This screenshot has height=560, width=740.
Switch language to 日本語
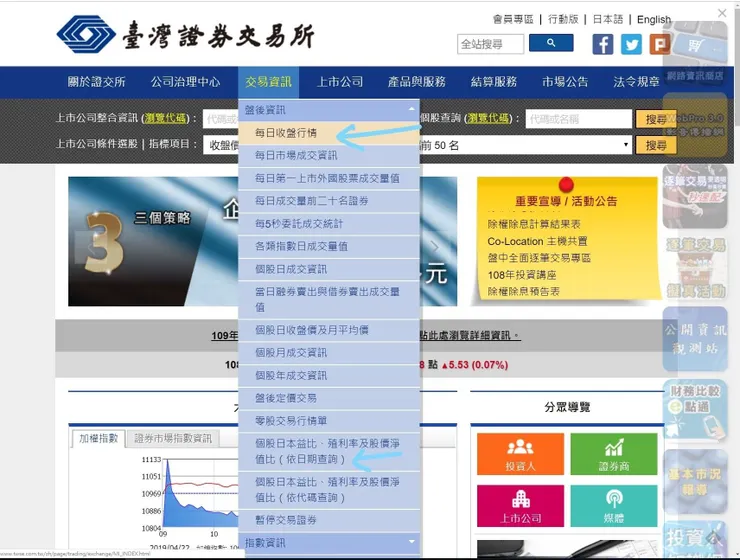tap(608, 19)
